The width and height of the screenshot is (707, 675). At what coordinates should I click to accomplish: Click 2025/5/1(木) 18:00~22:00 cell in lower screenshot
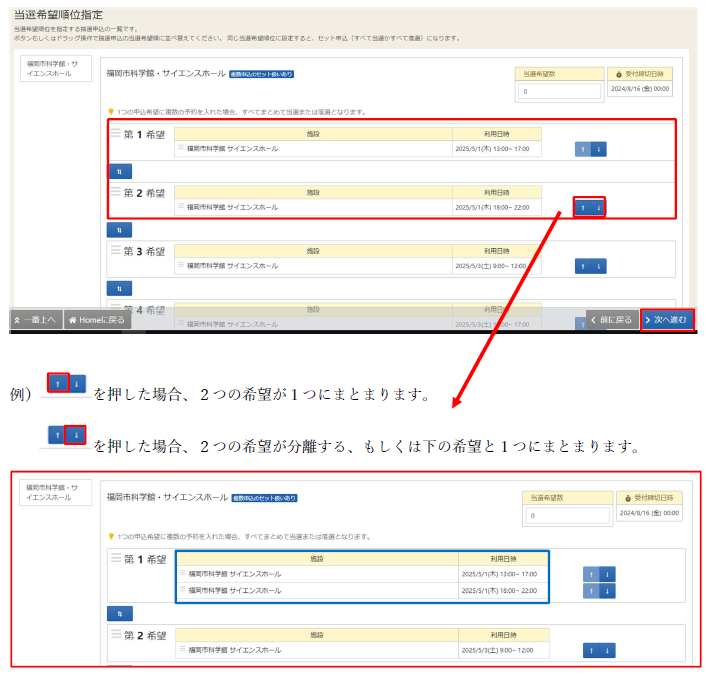504,591
